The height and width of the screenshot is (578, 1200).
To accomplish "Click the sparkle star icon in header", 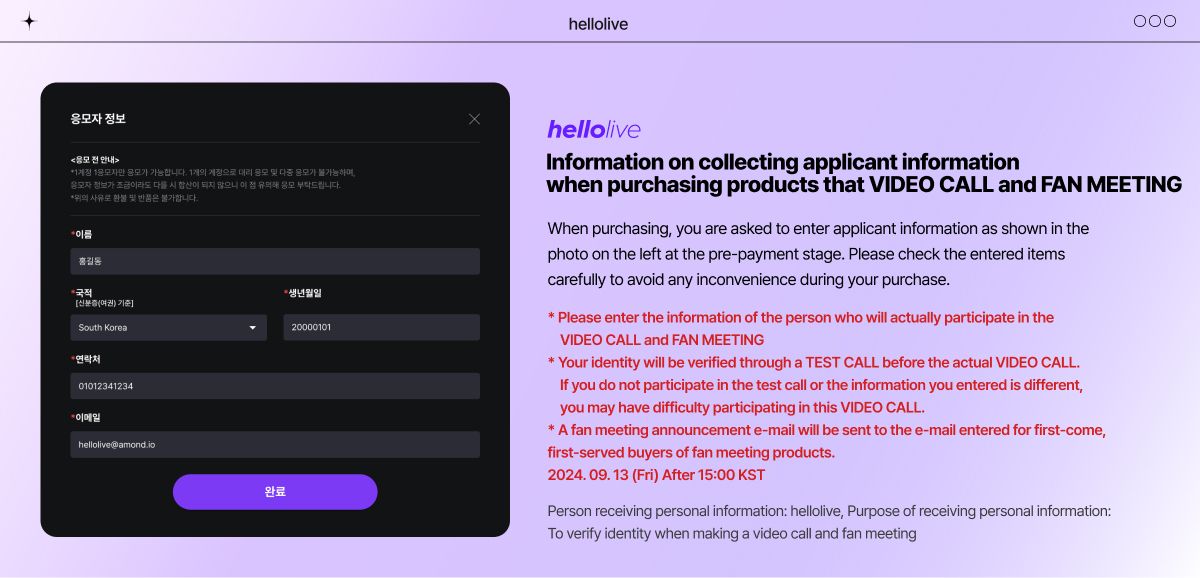I will click(29, 21).
